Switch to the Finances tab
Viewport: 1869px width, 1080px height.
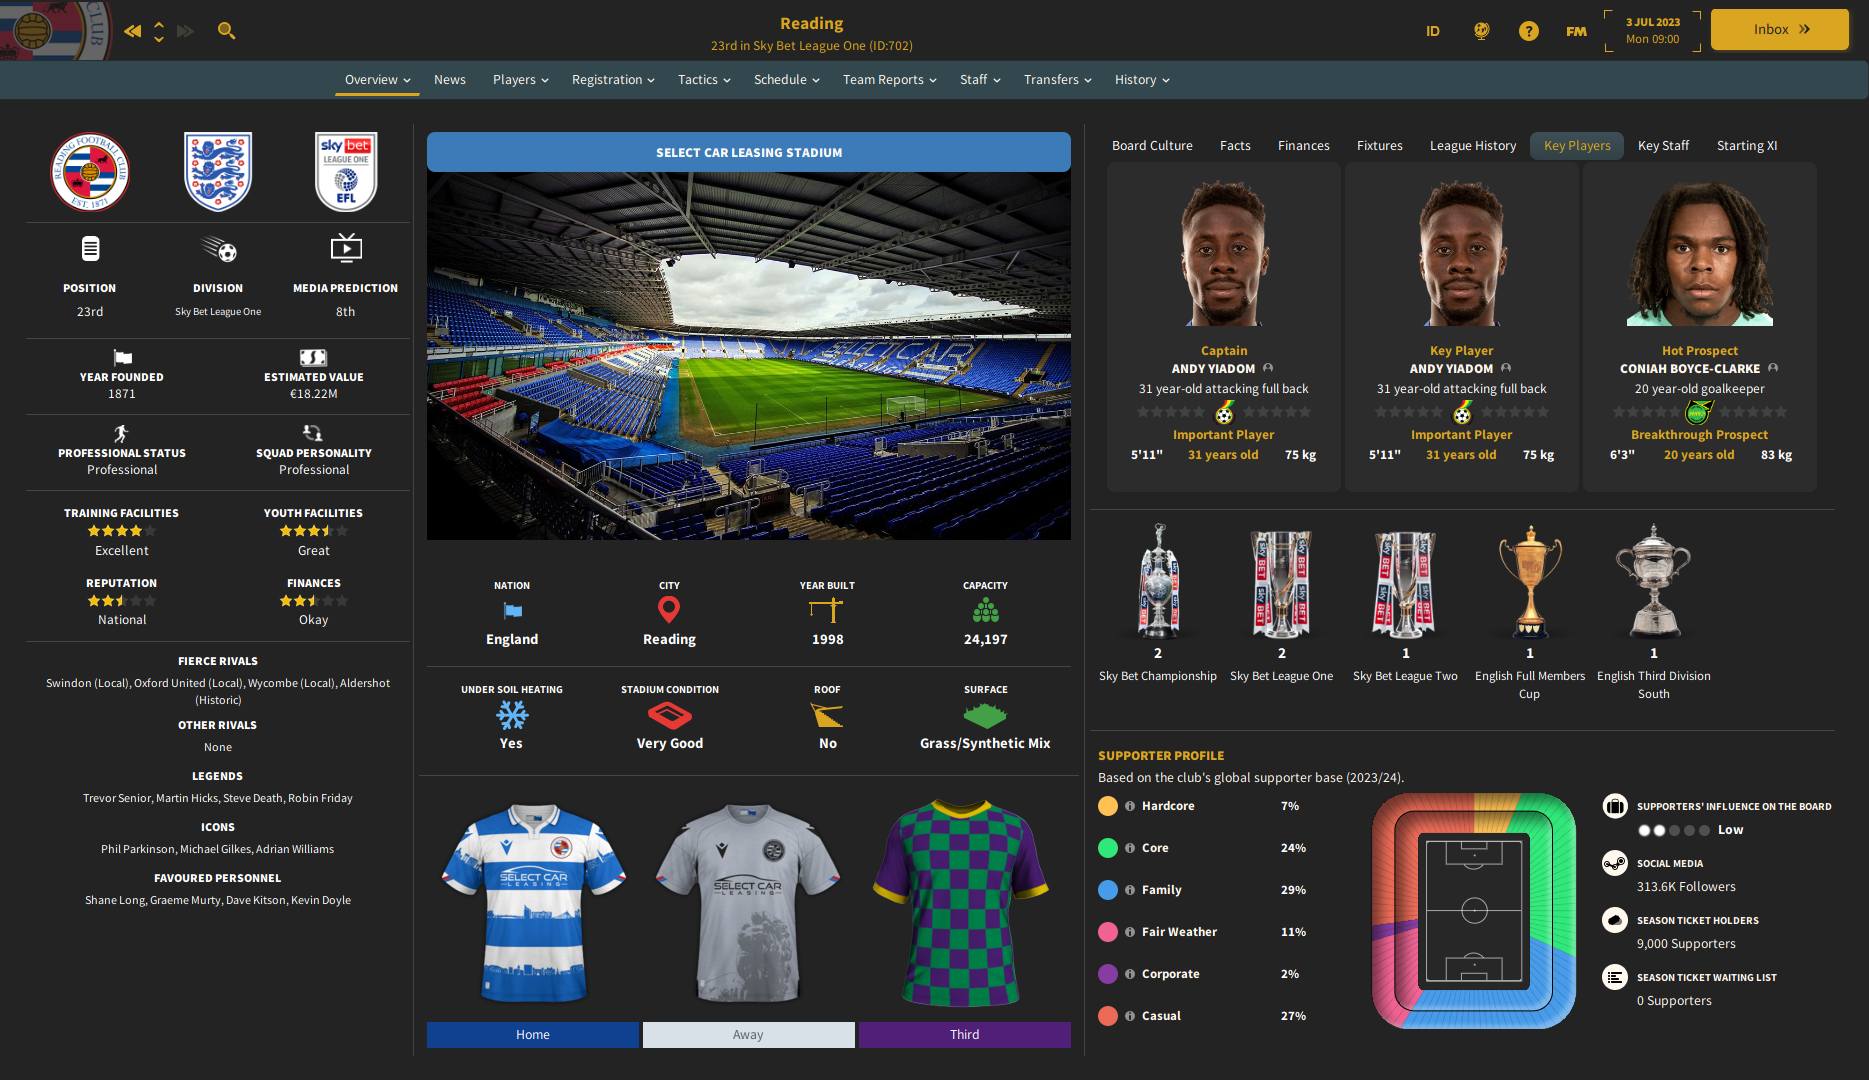click(x=1304, y=146)
